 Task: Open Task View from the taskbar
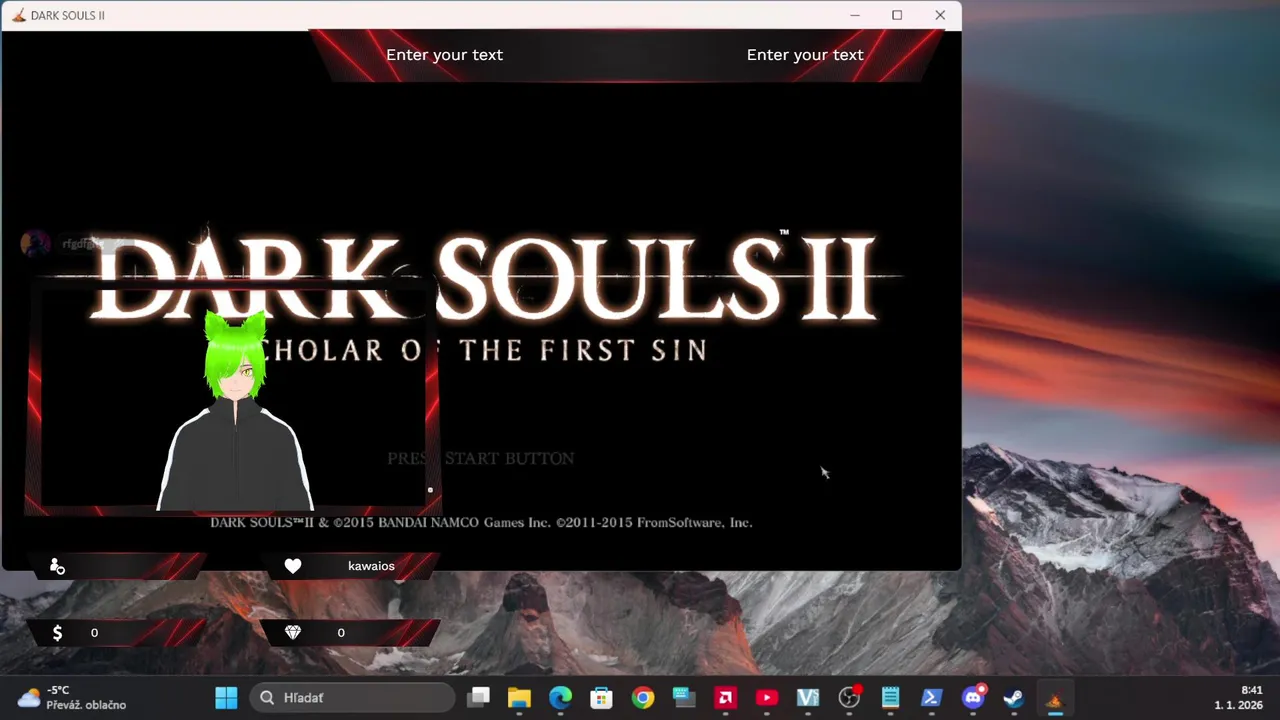(479, 697)
